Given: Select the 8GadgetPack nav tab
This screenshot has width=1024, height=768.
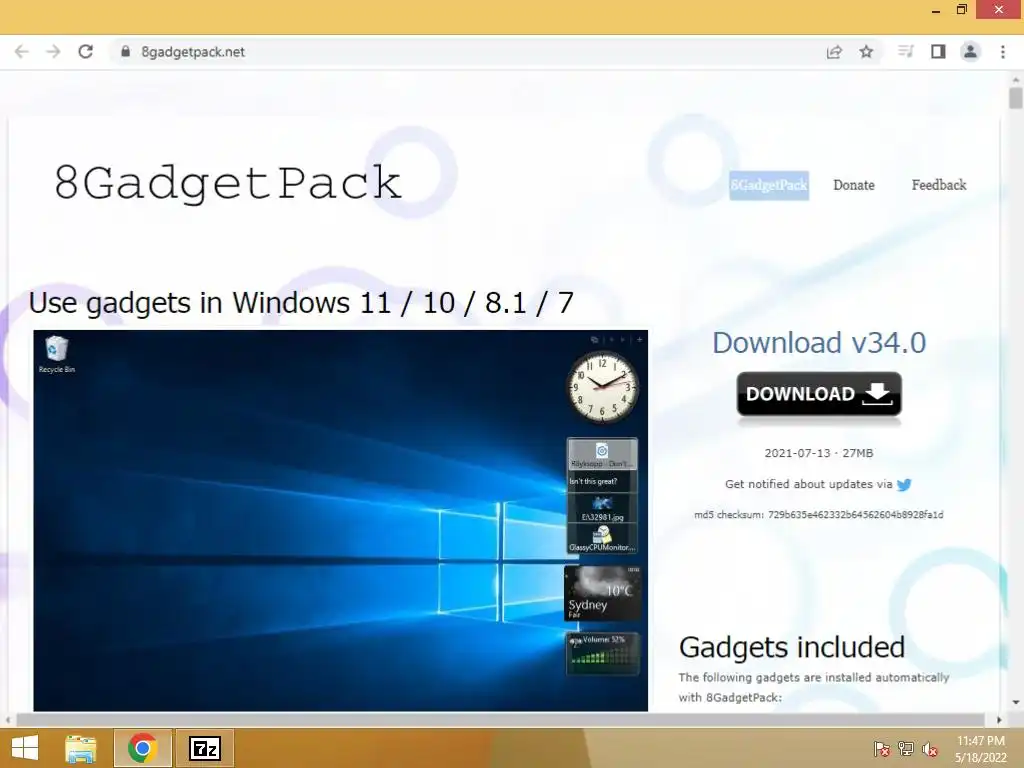Looking at the screenshot, I should pyautogui.click(x=769, y=185).
